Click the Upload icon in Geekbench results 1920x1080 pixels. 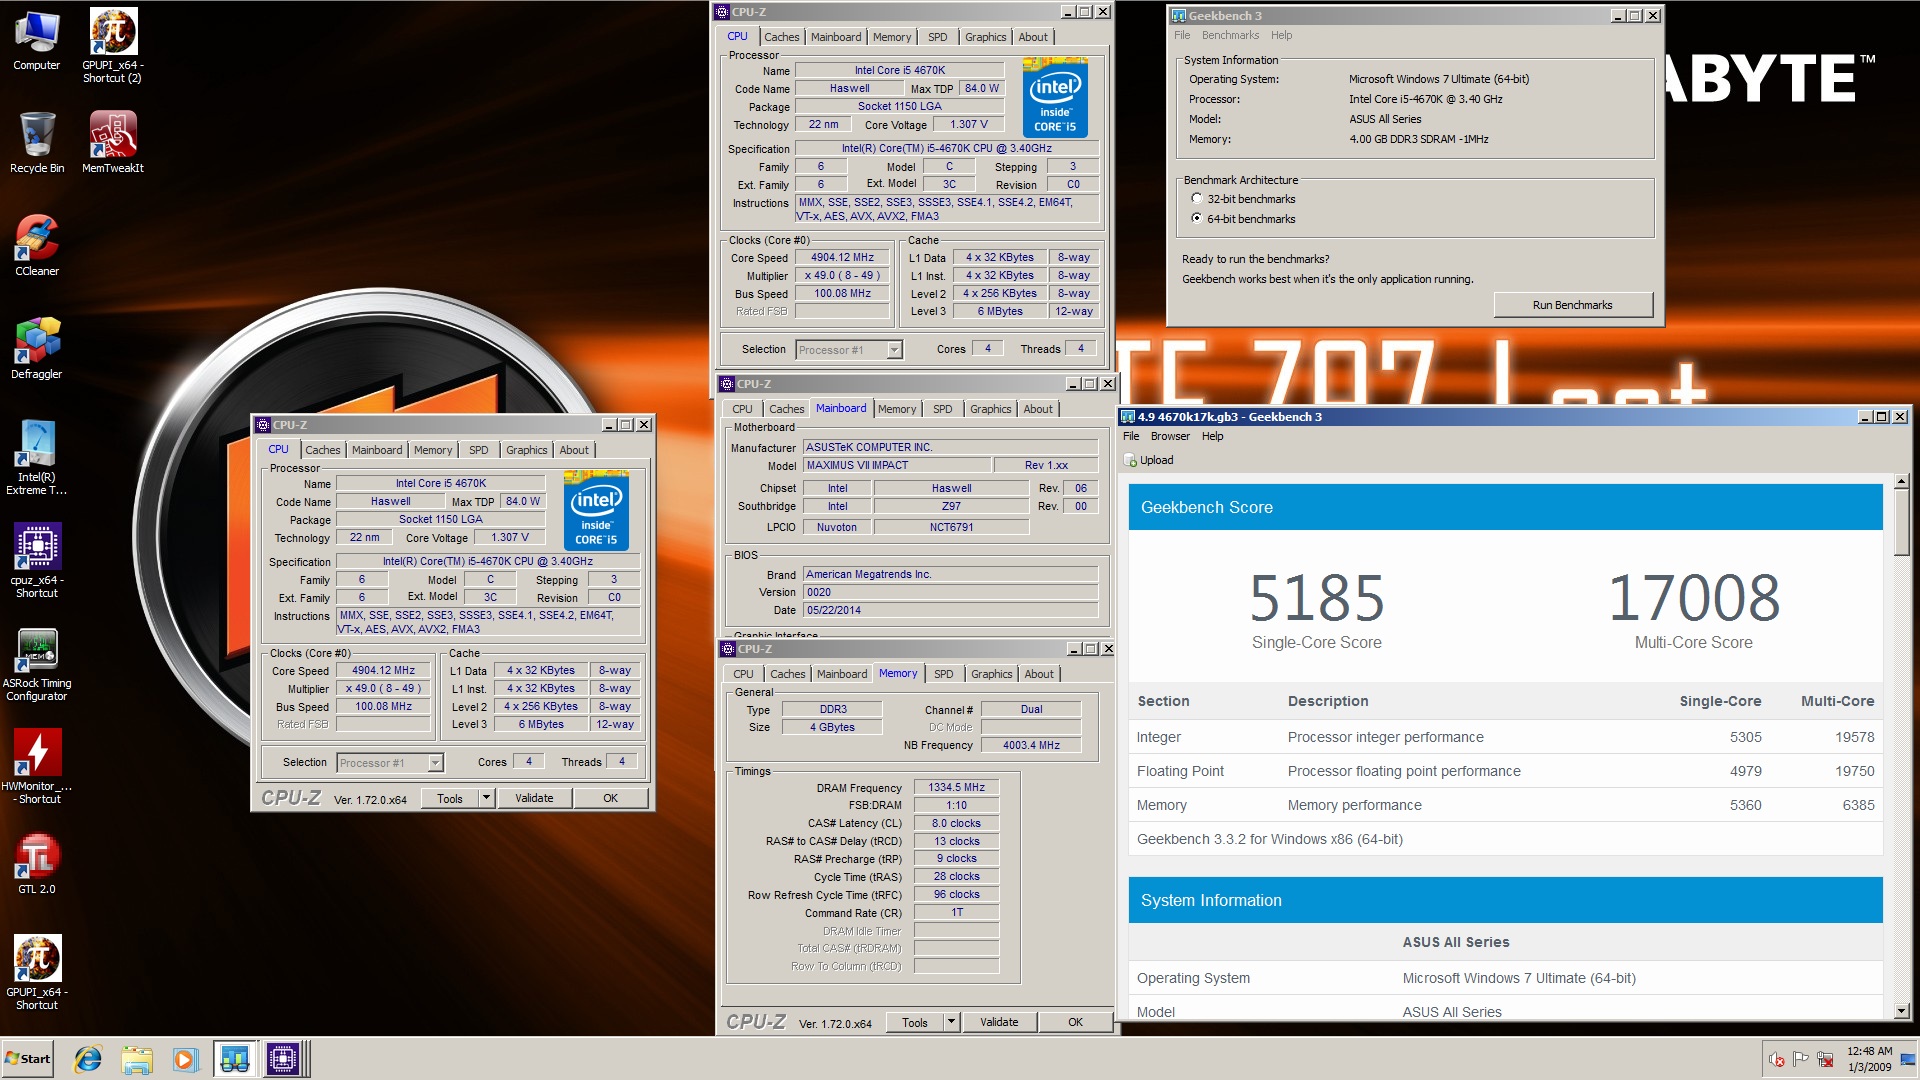point(1131,460)
